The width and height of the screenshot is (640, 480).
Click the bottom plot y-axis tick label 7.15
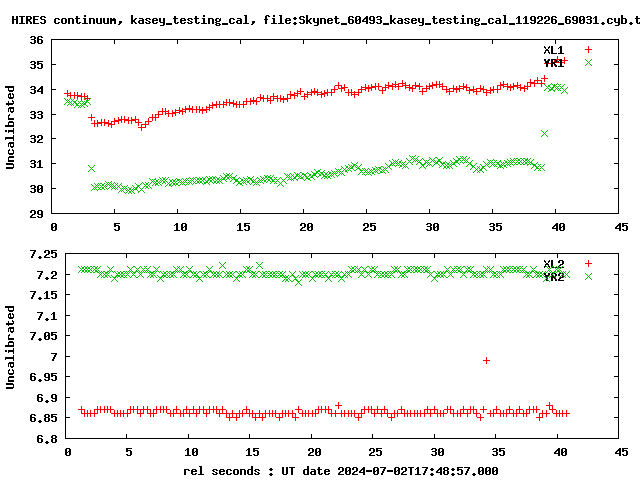click(x=43, y=295)
